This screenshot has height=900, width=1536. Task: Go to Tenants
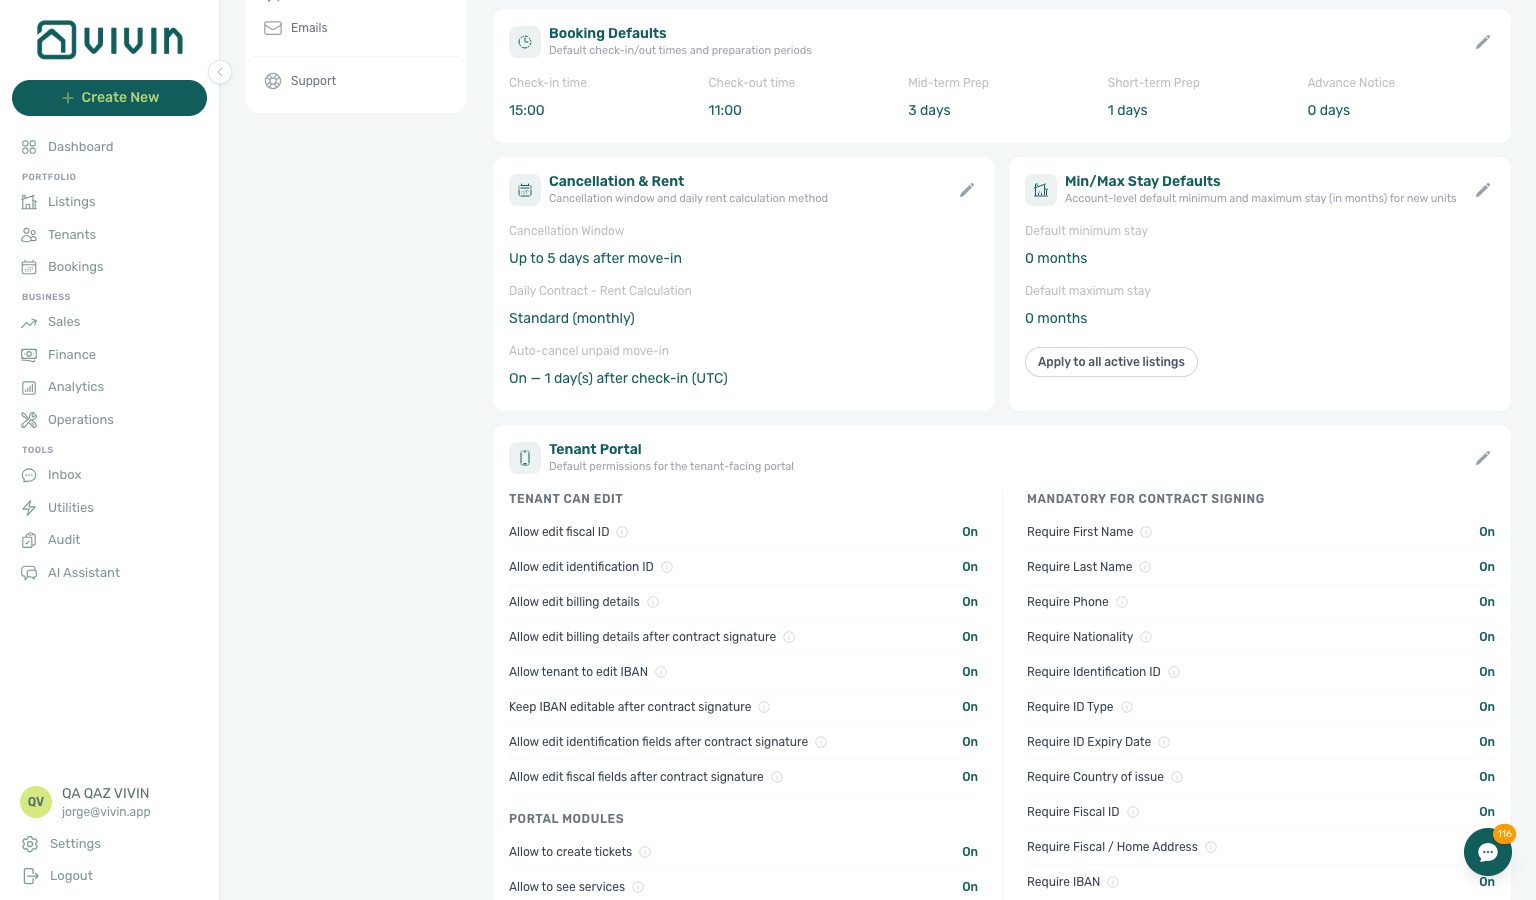click(71, 235)
